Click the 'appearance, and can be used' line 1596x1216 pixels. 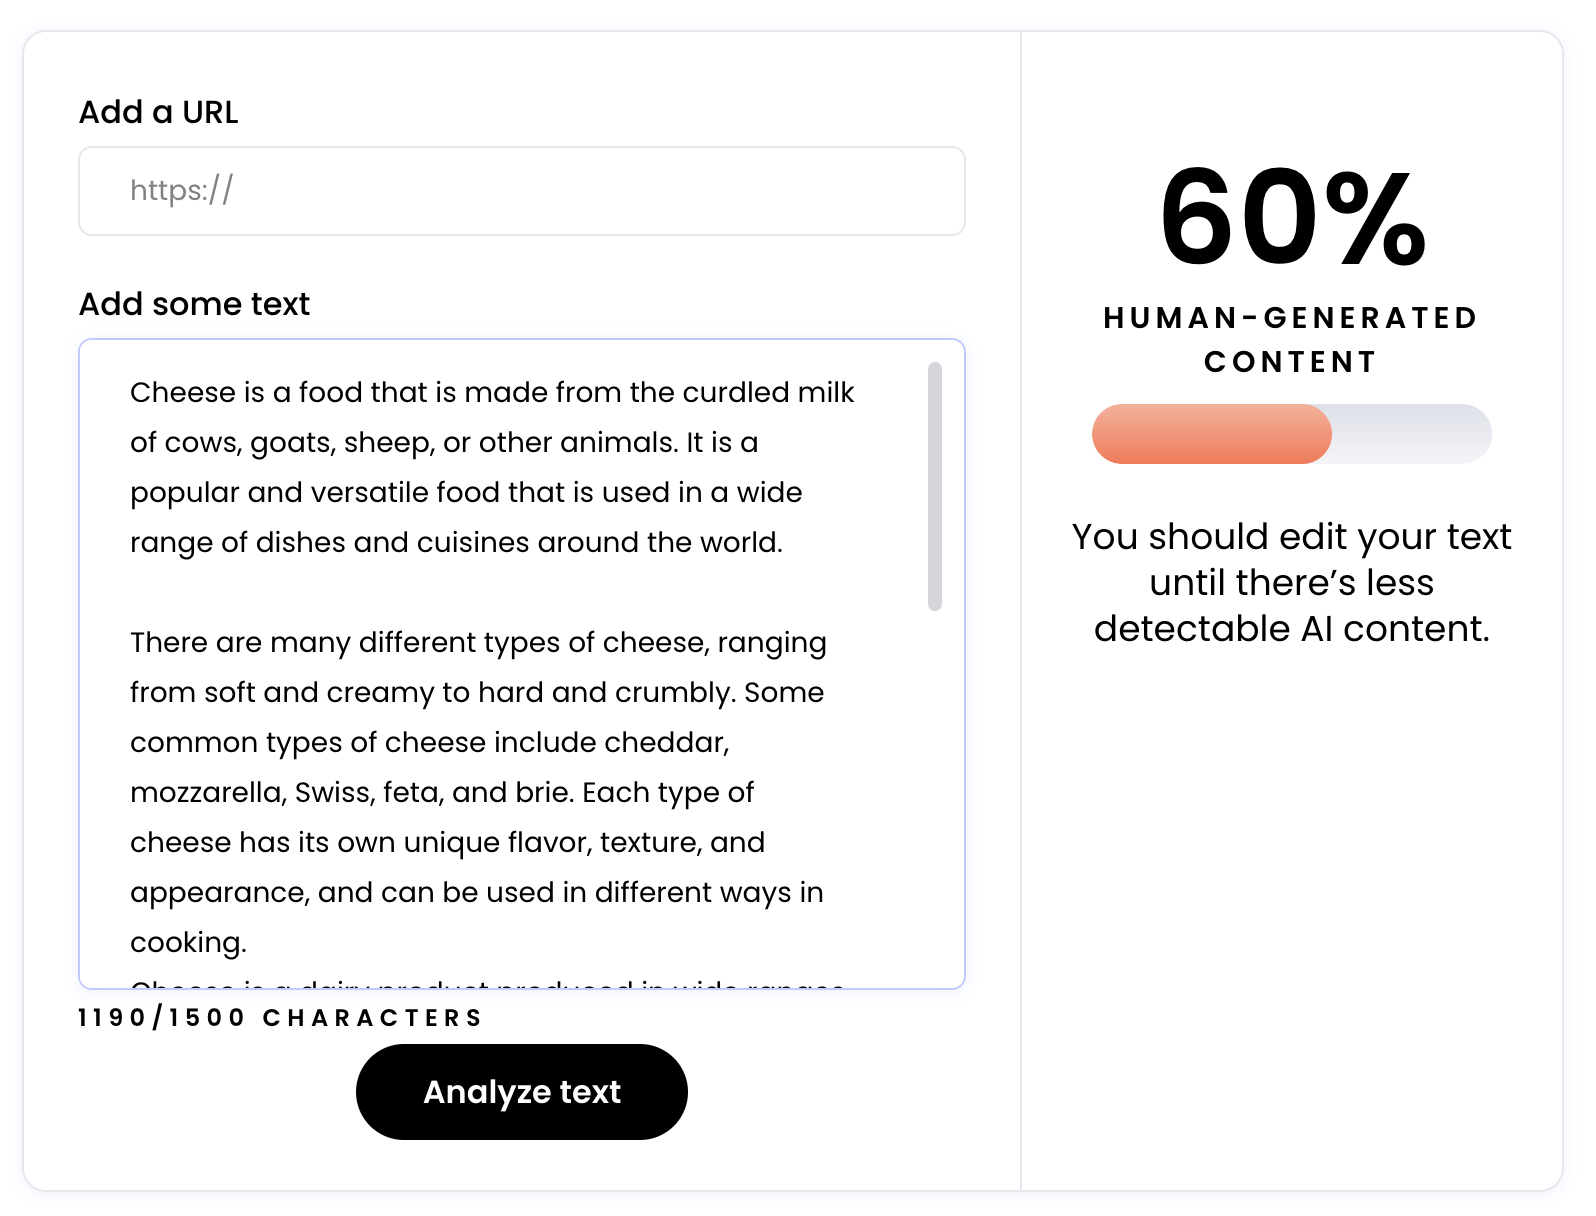coord(476,892)
